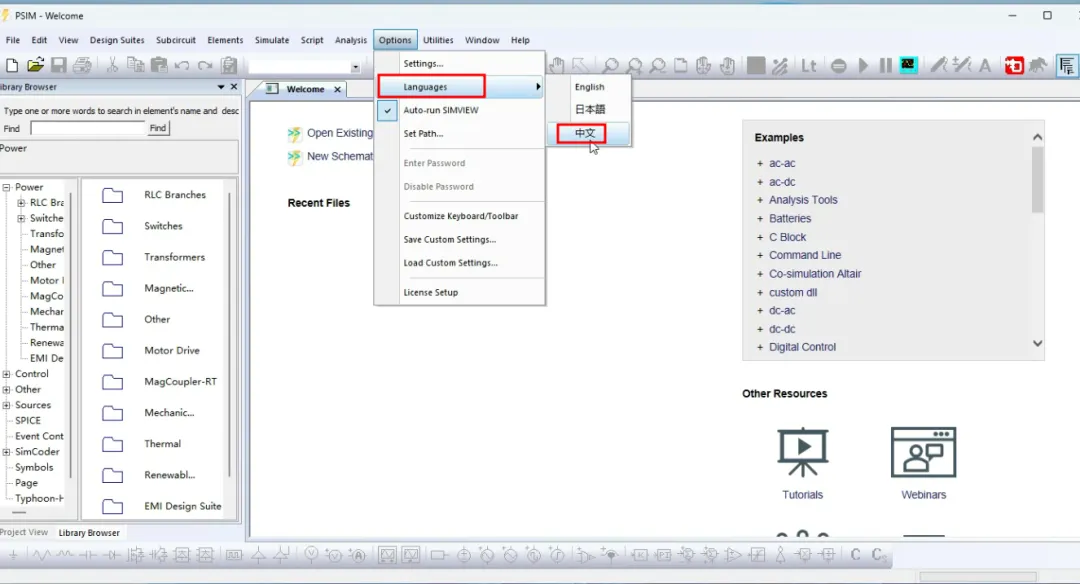Click the pause simulation icon
The height and width of the screenshot is (584, 1080).
[x=886, y=65]
